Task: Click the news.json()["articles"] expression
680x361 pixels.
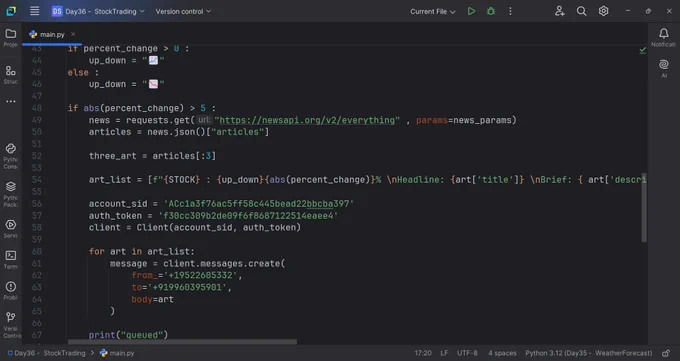Action: (208, 132)
